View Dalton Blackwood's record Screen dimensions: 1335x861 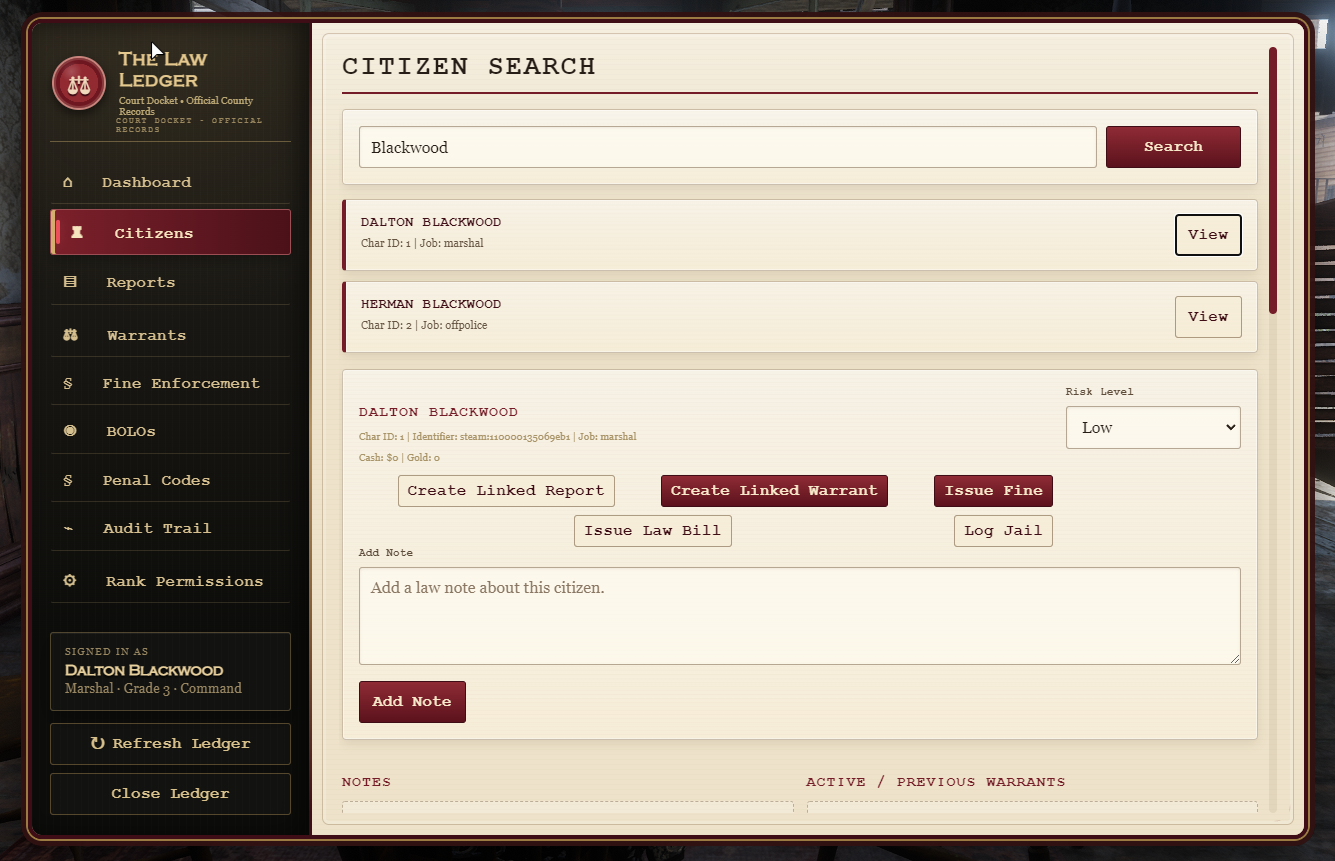point(1208,235)
